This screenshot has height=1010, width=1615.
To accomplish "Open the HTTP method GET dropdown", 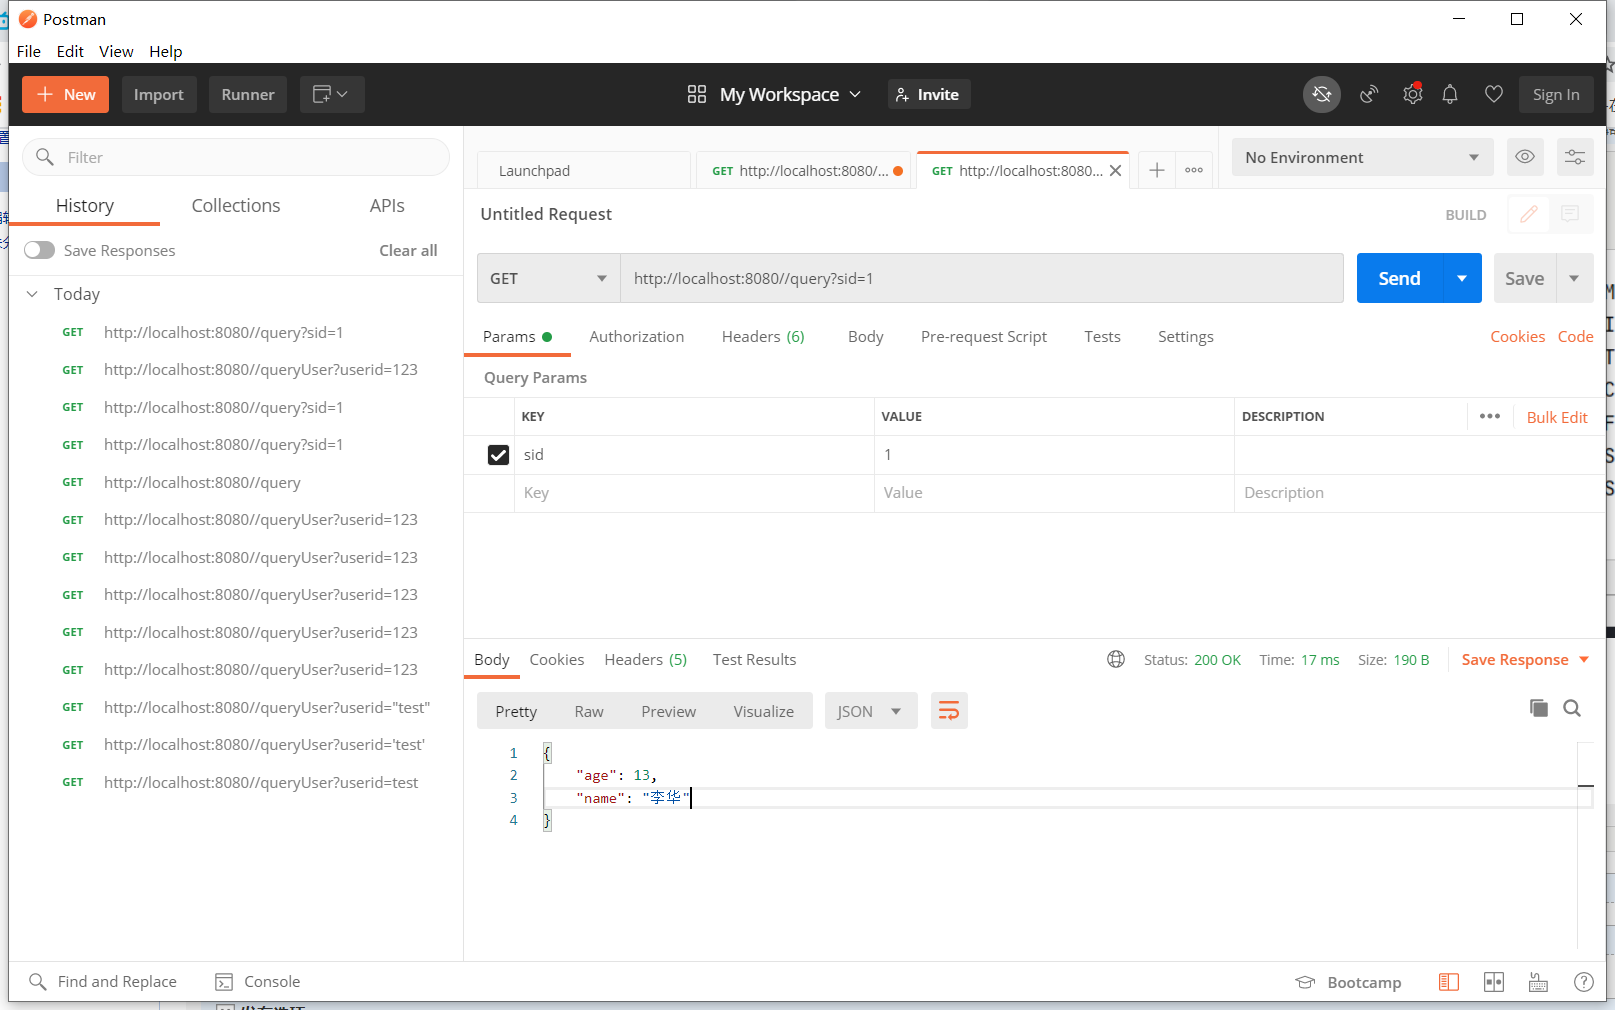I will (548, 278).
